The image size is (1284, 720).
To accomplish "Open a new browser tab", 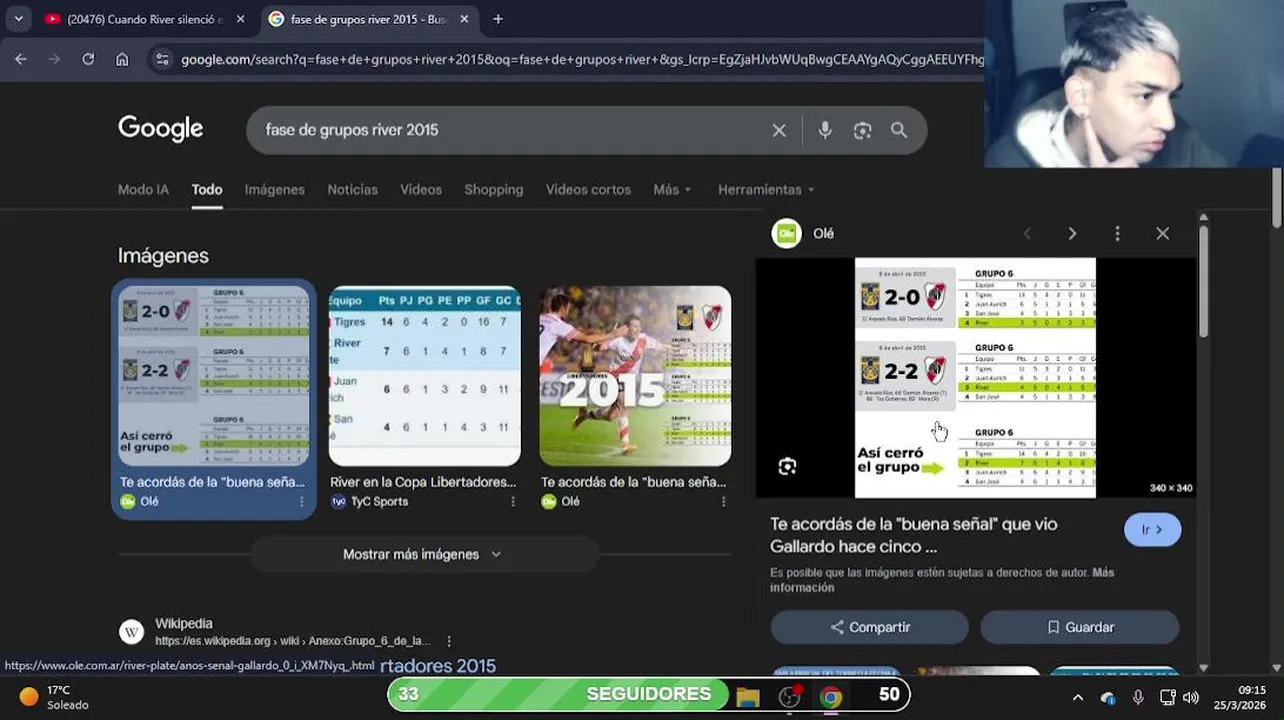I will pos(498,19).
